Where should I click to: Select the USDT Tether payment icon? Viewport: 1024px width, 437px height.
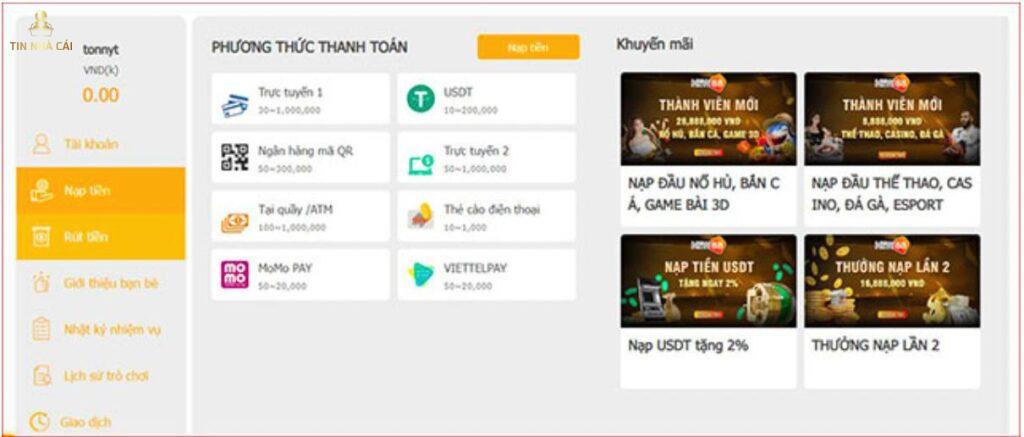[421, 99]
